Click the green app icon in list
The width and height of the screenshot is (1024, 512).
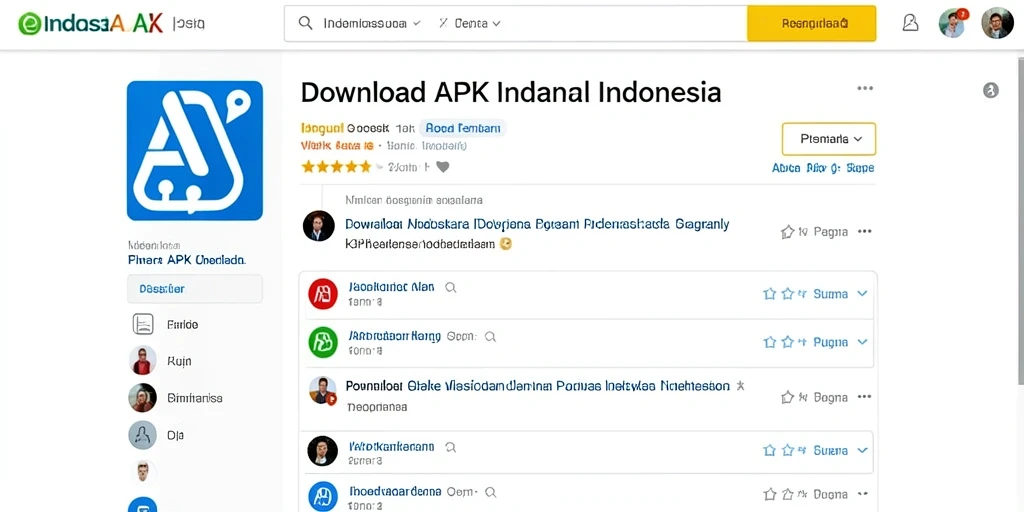[x=323, y=342]
